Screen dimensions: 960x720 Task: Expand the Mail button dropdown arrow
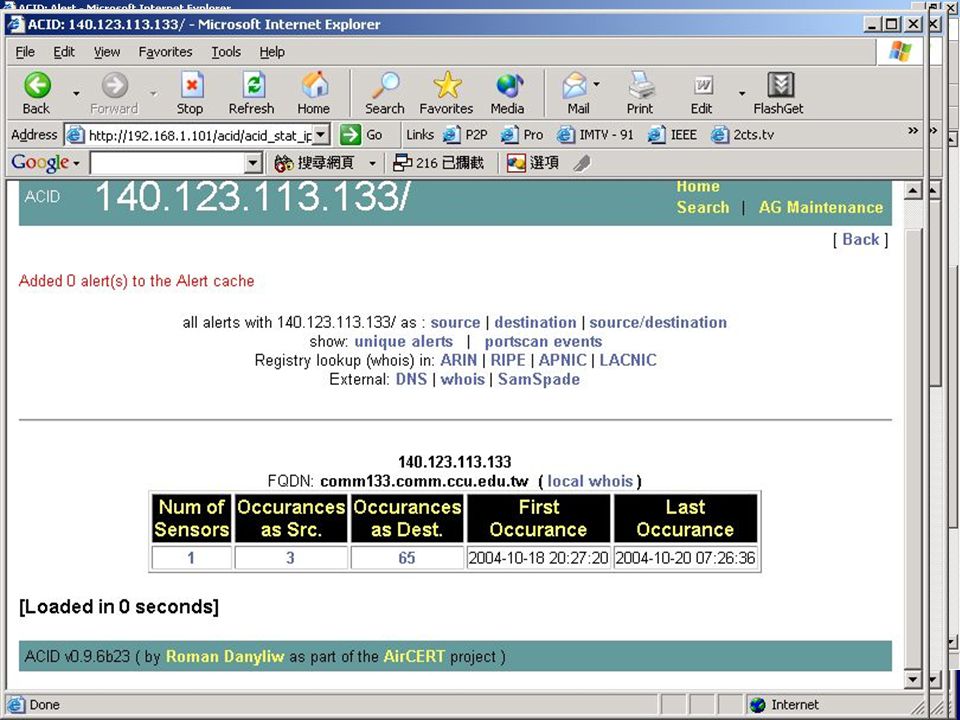[596, 84]
